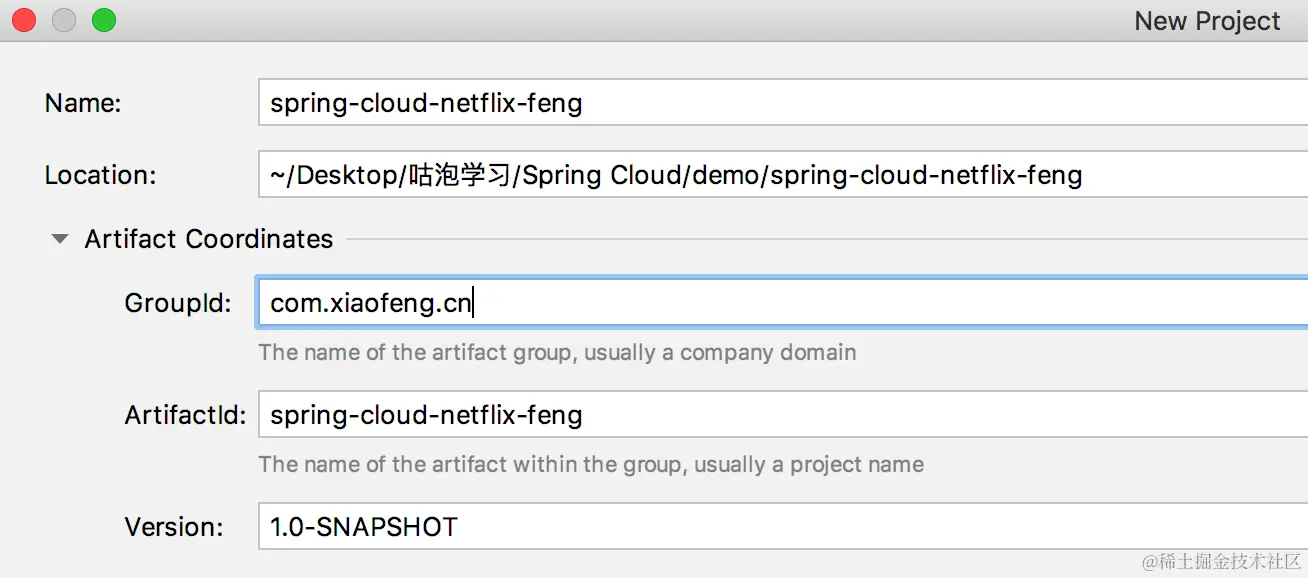Place cursor in the GroupId field

point(780,303)
